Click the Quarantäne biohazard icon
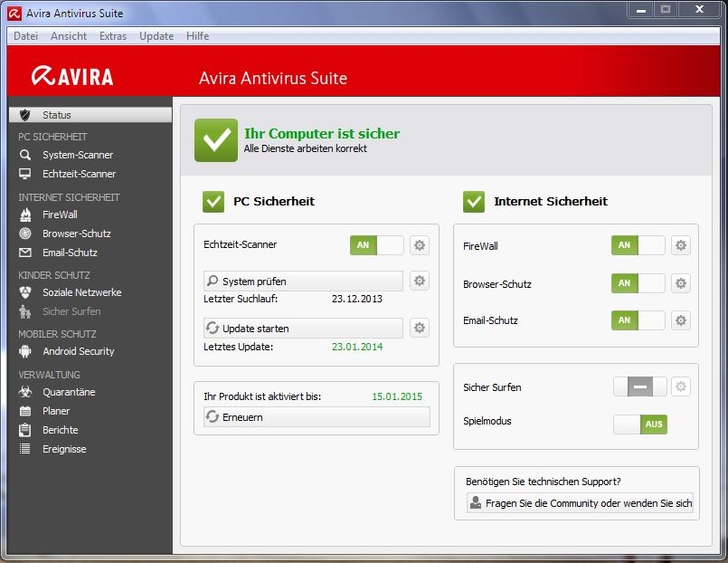This screenshot has height=563, width=728. tap(25, 392)
